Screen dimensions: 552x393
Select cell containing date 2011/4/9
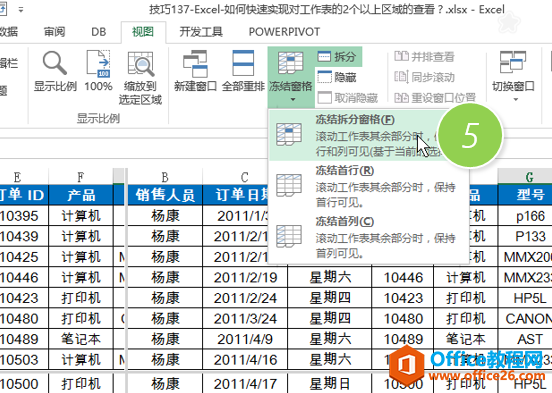pyautogui.click(x=245, y=339)
